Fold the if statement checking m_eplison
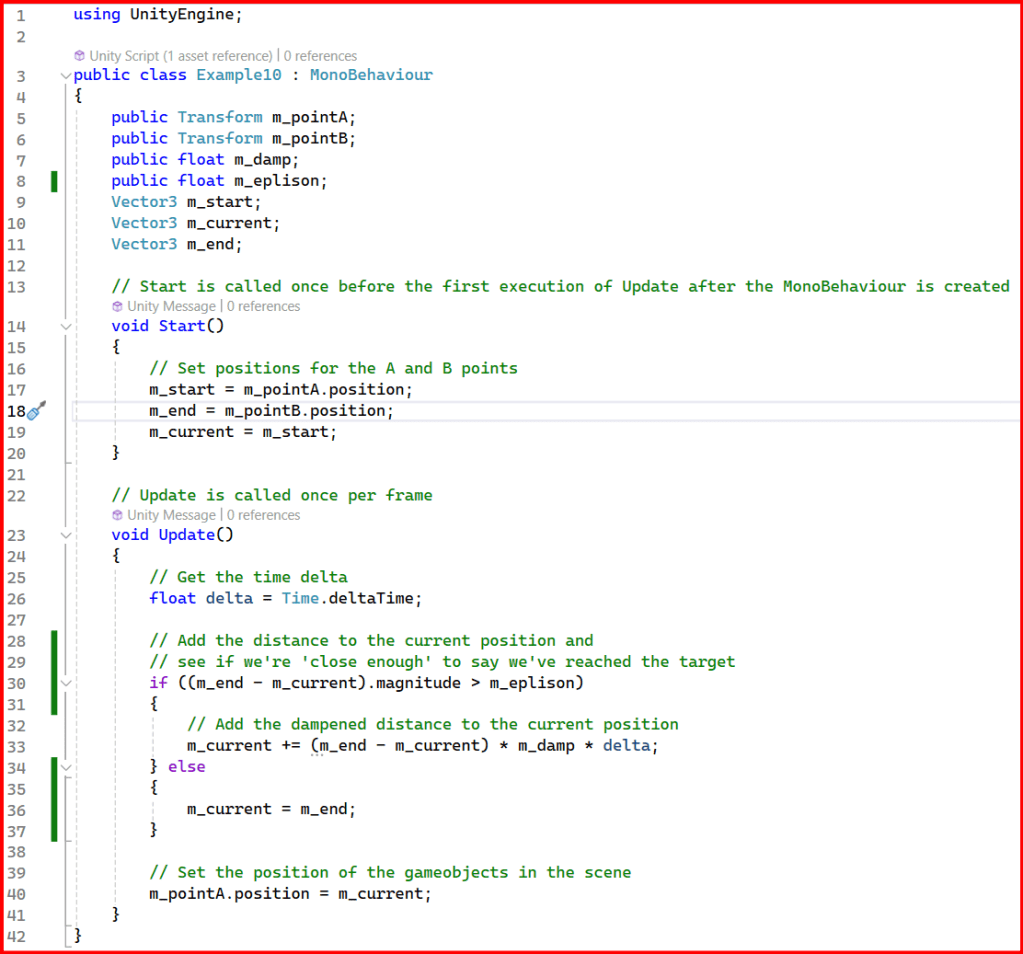 click(66, 682)
